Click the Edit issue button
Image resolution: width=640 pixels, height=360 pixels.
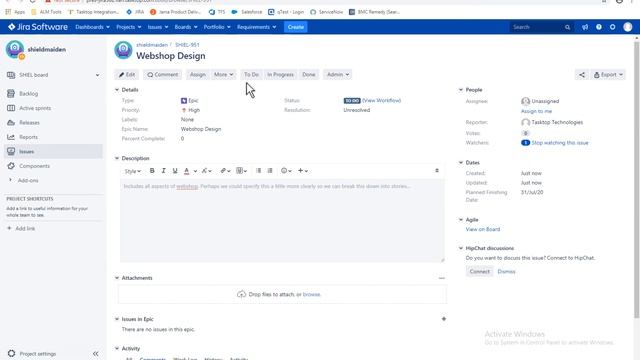[127, 75]
